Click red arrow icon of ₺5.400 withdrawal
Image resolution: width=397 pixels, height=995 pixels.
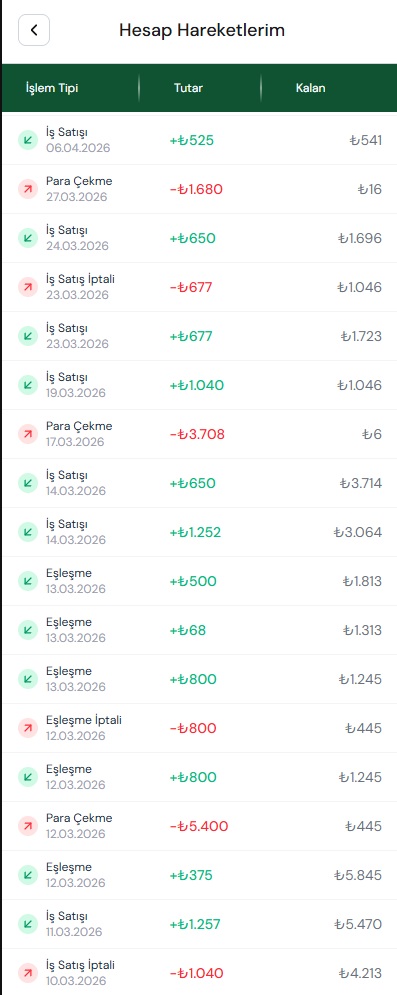click(28, 826)
